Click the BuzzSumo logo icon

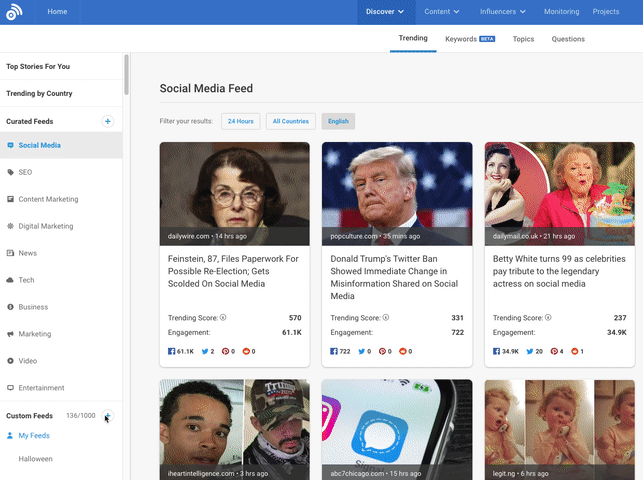(x=15, y=13)
